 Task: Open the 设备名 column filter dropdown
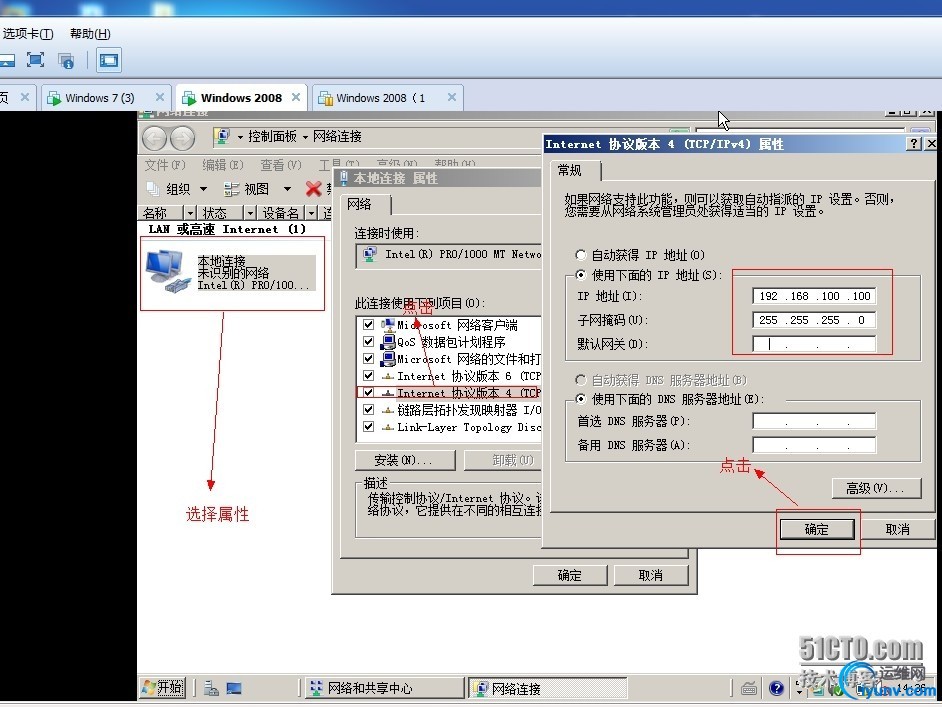pyautogui.click(x=311, y=213)
